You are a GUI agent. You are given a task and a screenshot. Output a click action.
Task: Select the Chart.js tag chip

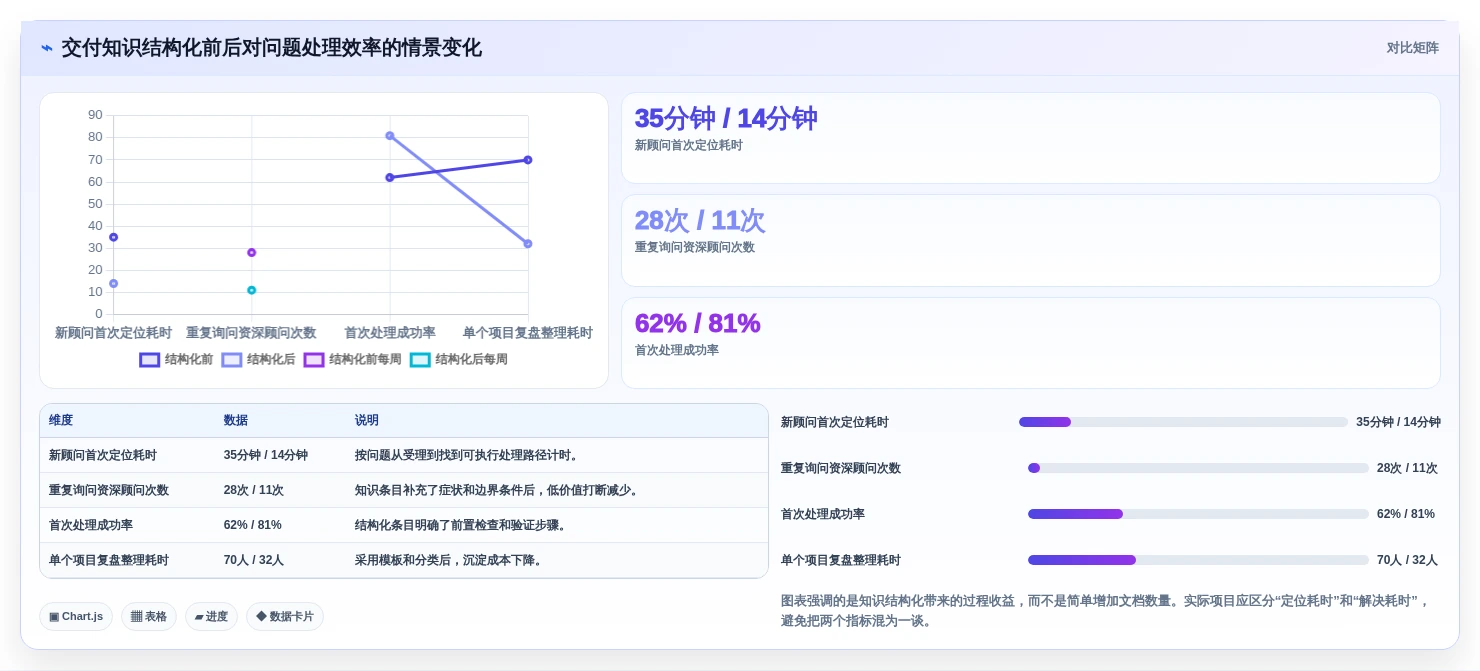pyautogui.click(x=76, y=617)
